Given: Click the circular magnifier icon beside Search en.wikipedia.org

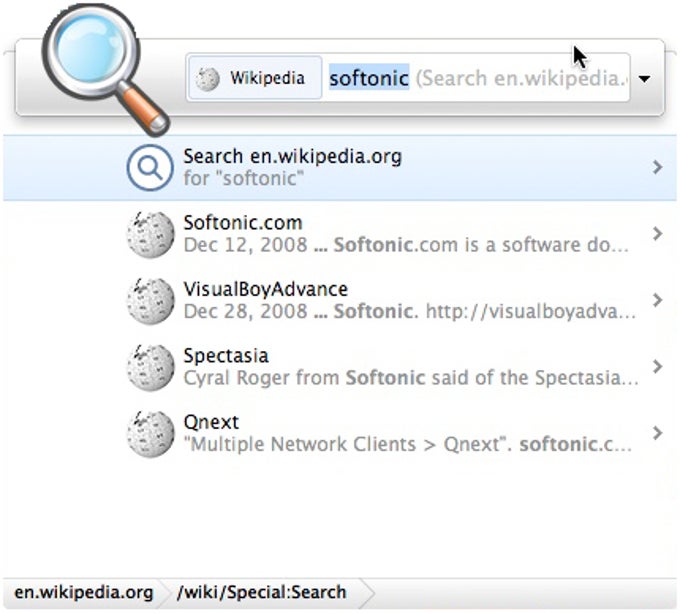Looking at the screenshot, I should click(150, 167).
